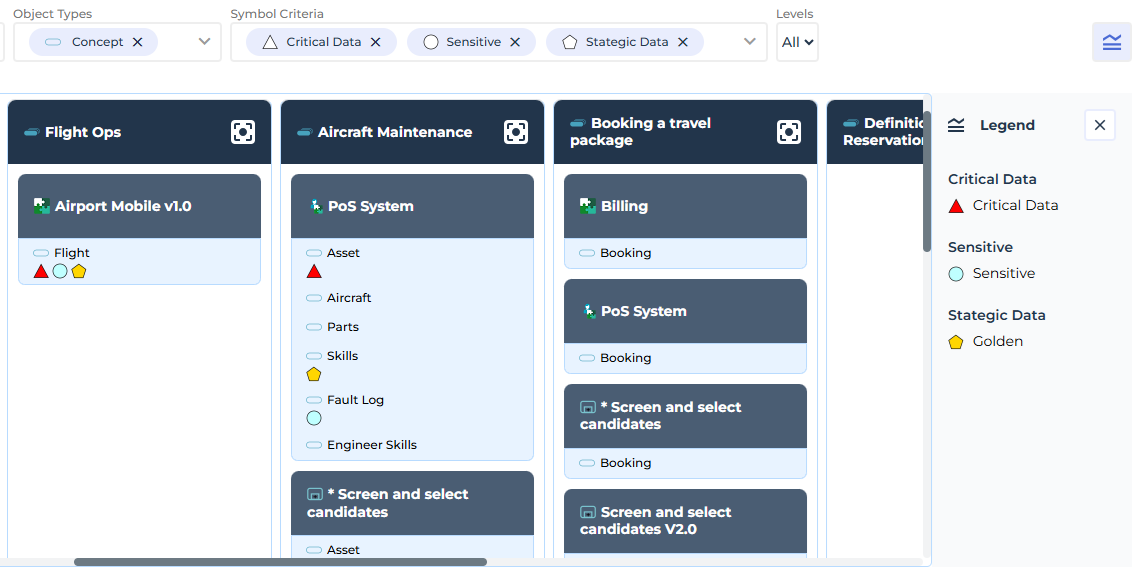Select the Flight concept item

[72, 253]
